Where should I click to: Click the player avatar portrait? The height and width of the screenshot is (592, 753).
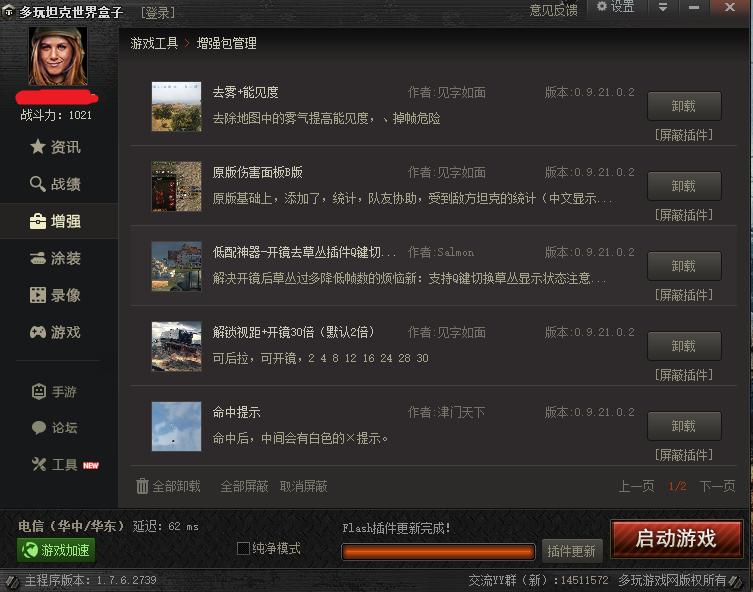pyautogui.click(x=58, y=56)
